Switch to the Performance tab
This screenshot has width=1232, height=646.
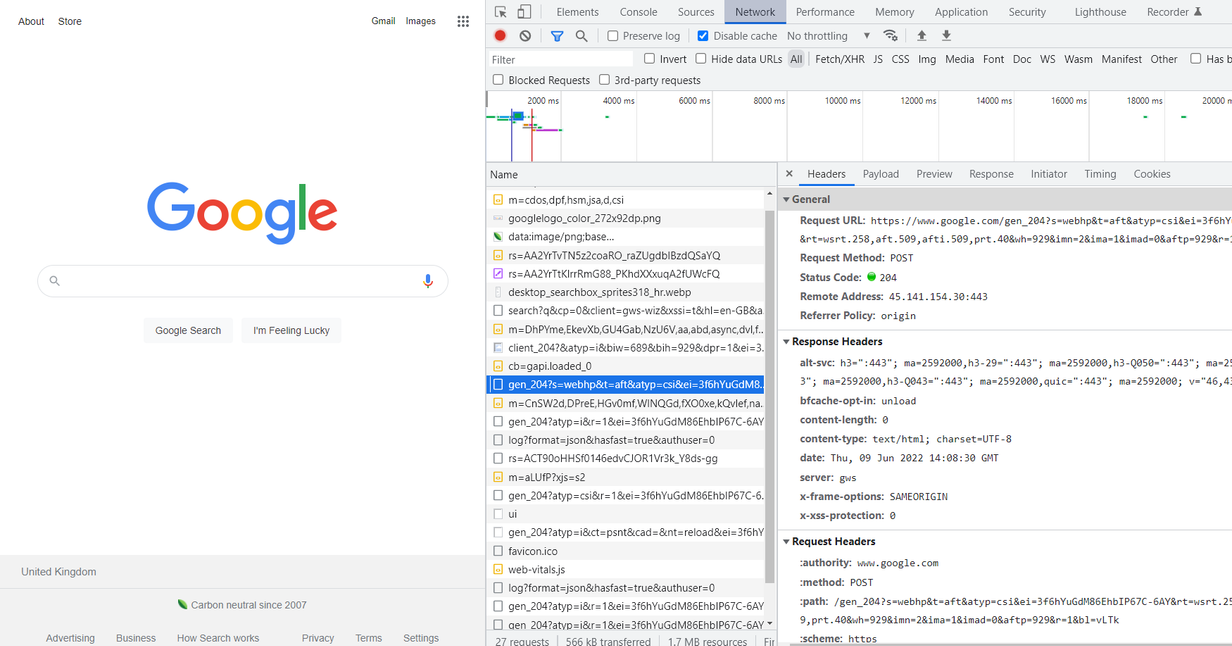pyautogui.click(x=825, y=12)
